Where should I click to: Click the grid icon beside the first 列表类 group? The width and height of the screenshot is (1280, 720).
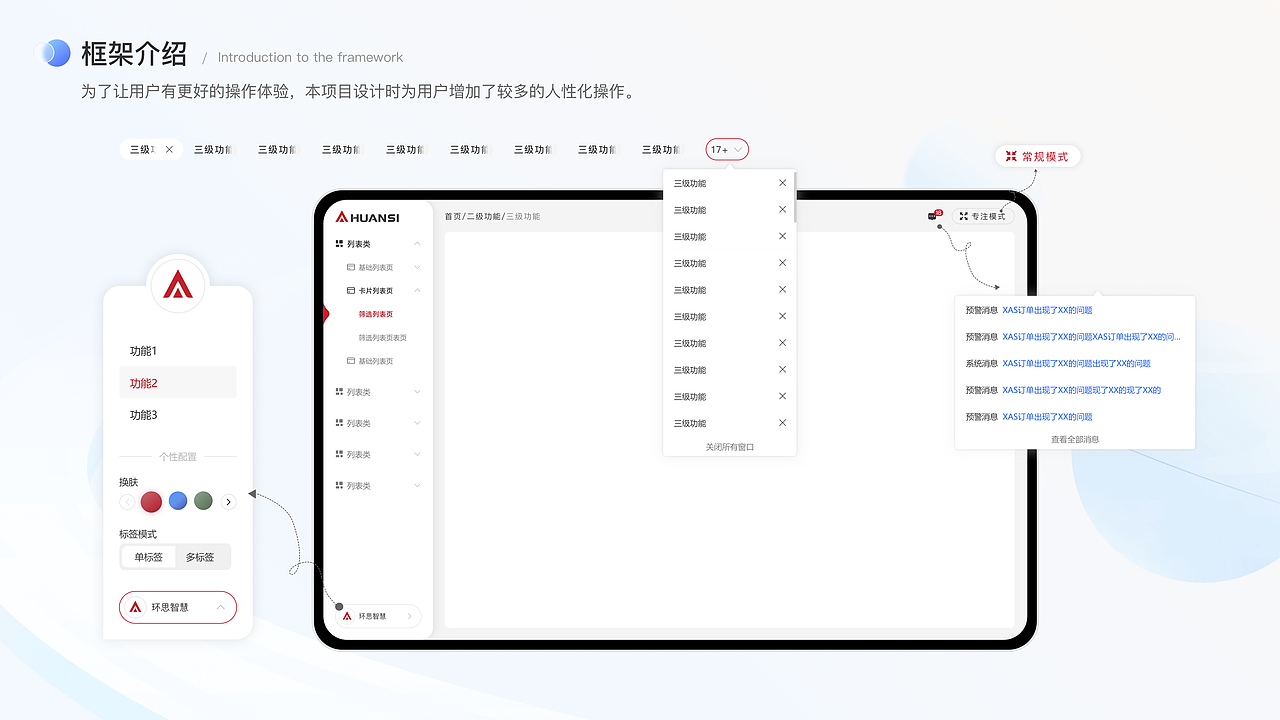coord(341,243)
